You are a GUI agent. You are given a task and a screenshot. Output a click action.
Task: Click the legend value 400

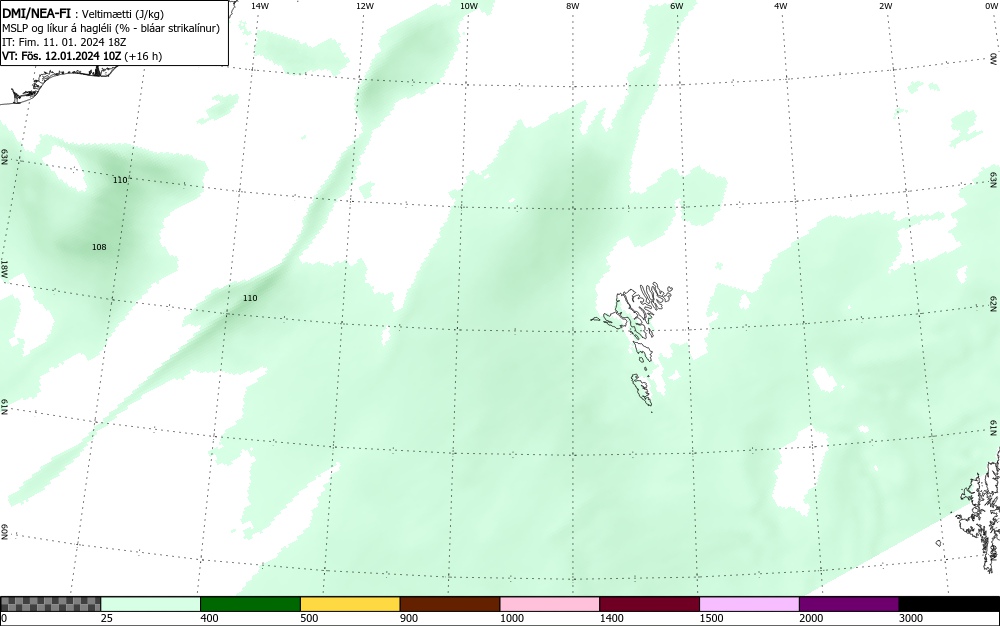coord(209,618)
